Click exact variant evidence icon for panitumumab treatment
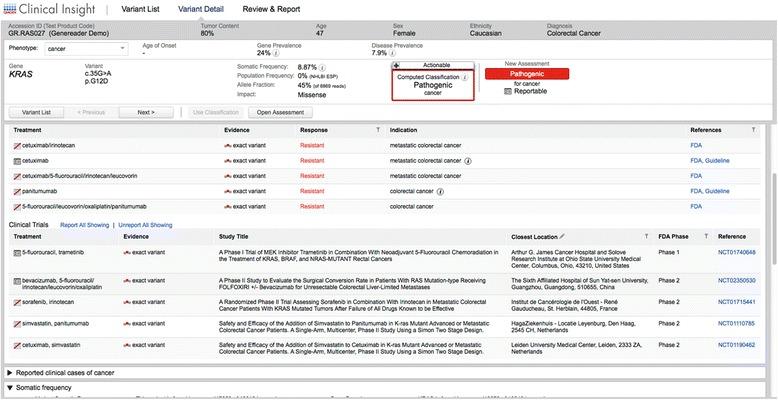Screen dimensions: 778x400 (228, 191)
